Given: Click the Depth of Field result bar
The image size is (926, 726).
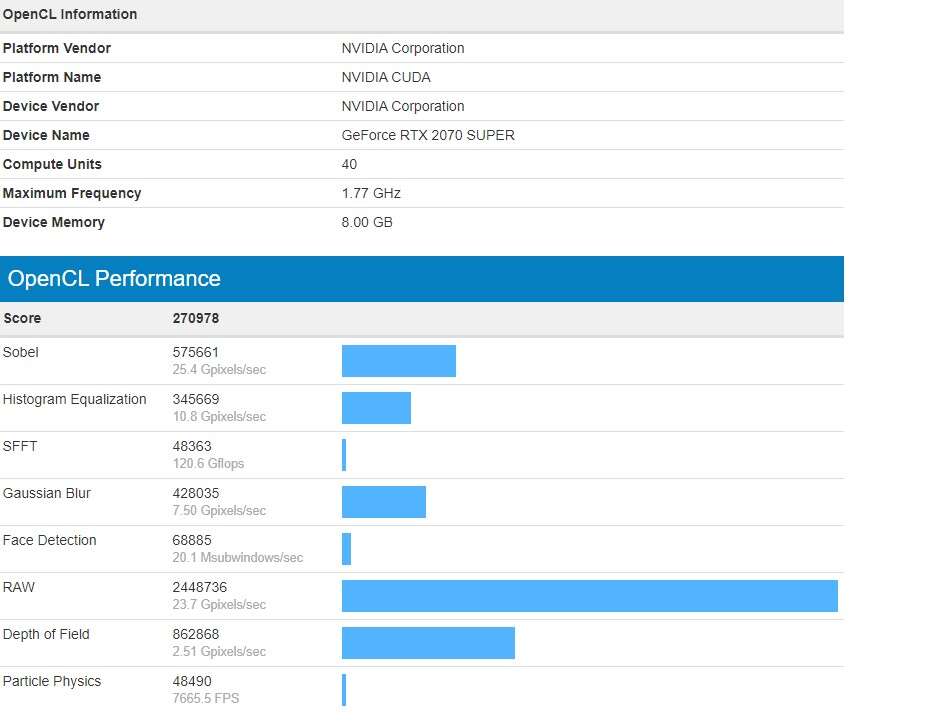Looking at the screenshot, I should 428,643.
